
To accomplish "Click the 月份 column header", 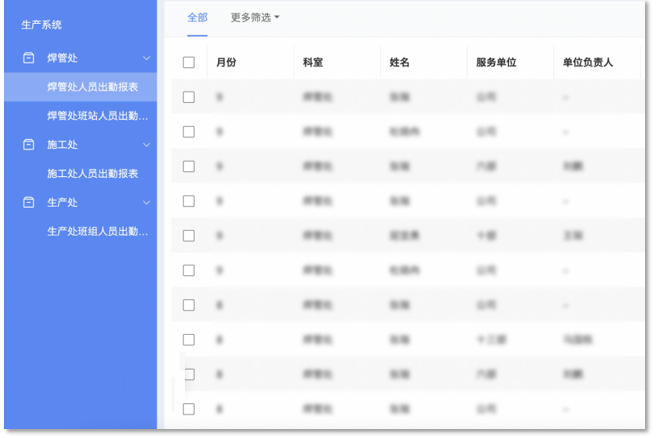I will pos(226,62).
